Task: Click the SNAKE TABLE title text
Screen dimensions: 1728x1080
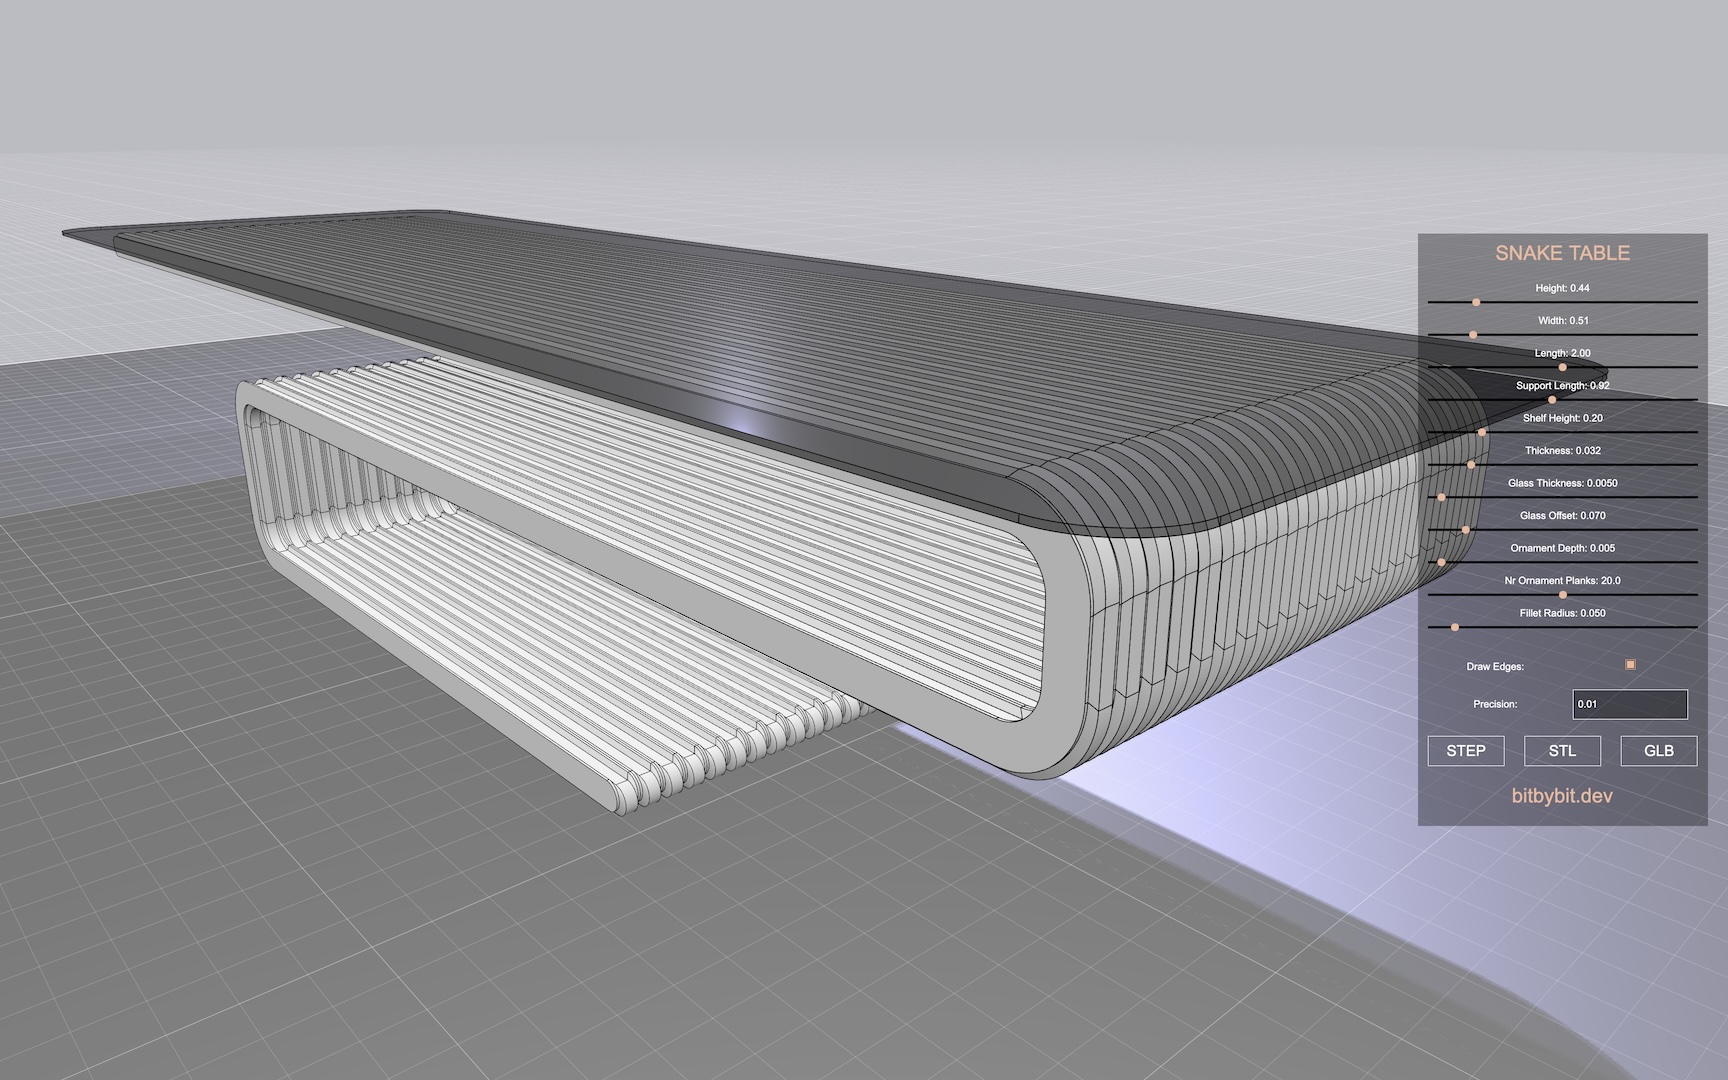Action: tap(1562, 253)
